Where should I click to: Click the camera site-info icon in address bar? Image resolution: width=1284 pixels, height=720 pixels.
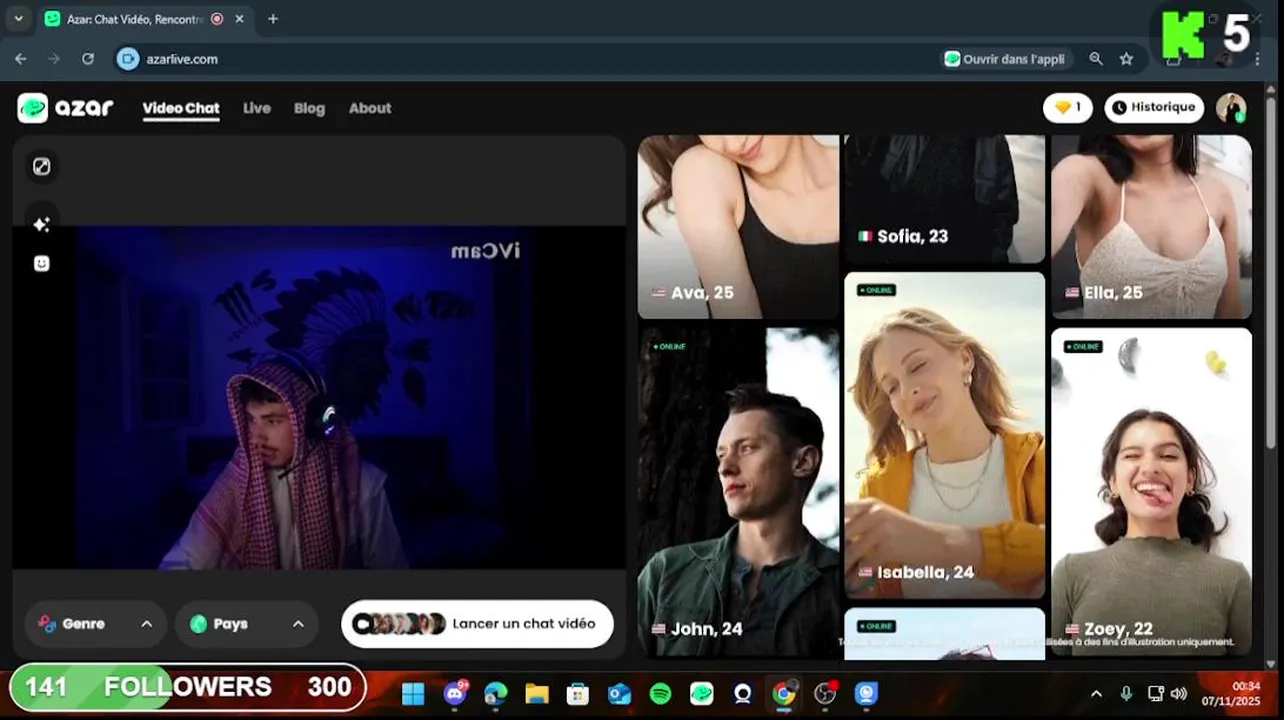click(x=127, y=59)
